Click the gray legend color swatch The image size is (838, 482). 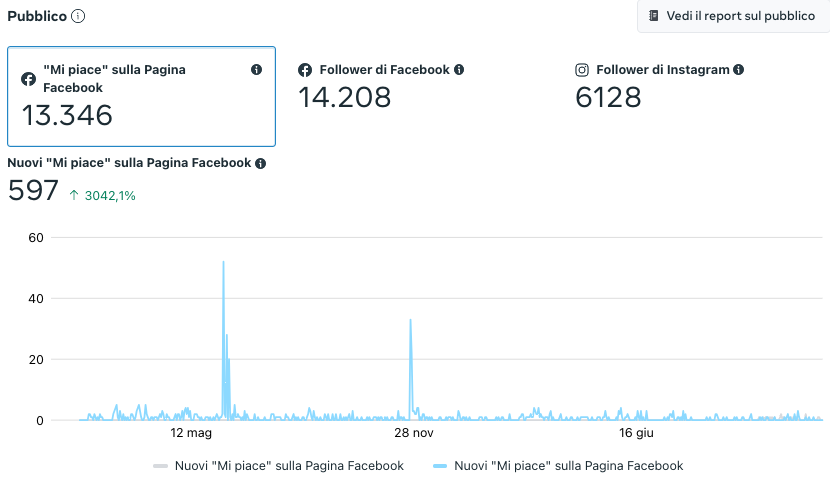pos(160,466)
